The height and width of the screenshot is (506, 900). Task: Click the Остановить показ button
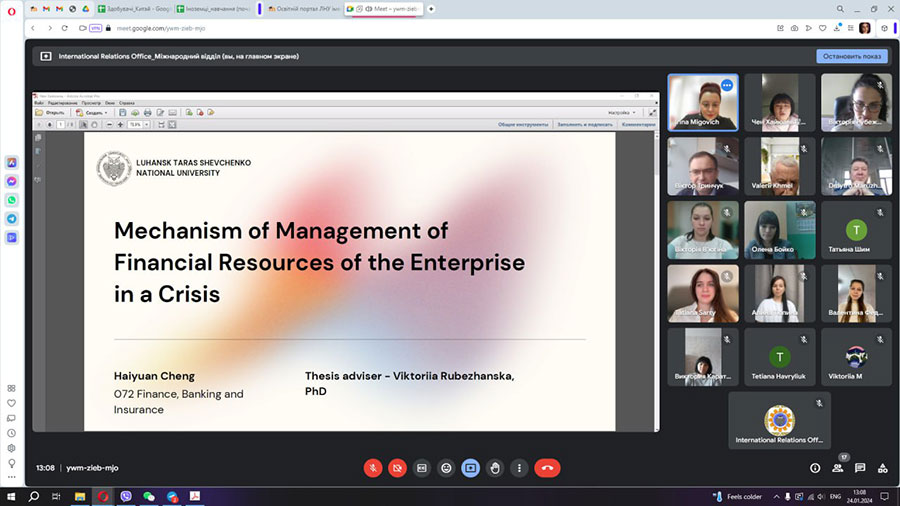851,56
